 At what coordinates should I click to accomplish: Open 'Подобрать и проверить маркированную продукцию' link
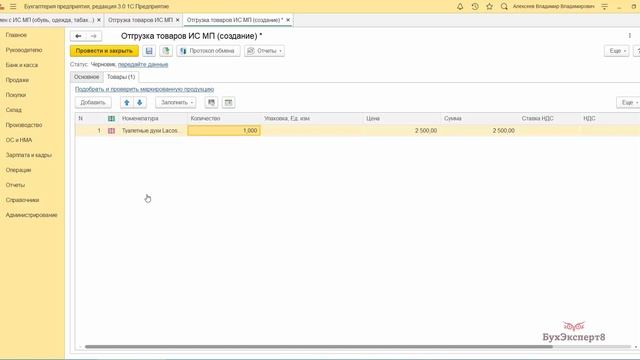(144, 89)
